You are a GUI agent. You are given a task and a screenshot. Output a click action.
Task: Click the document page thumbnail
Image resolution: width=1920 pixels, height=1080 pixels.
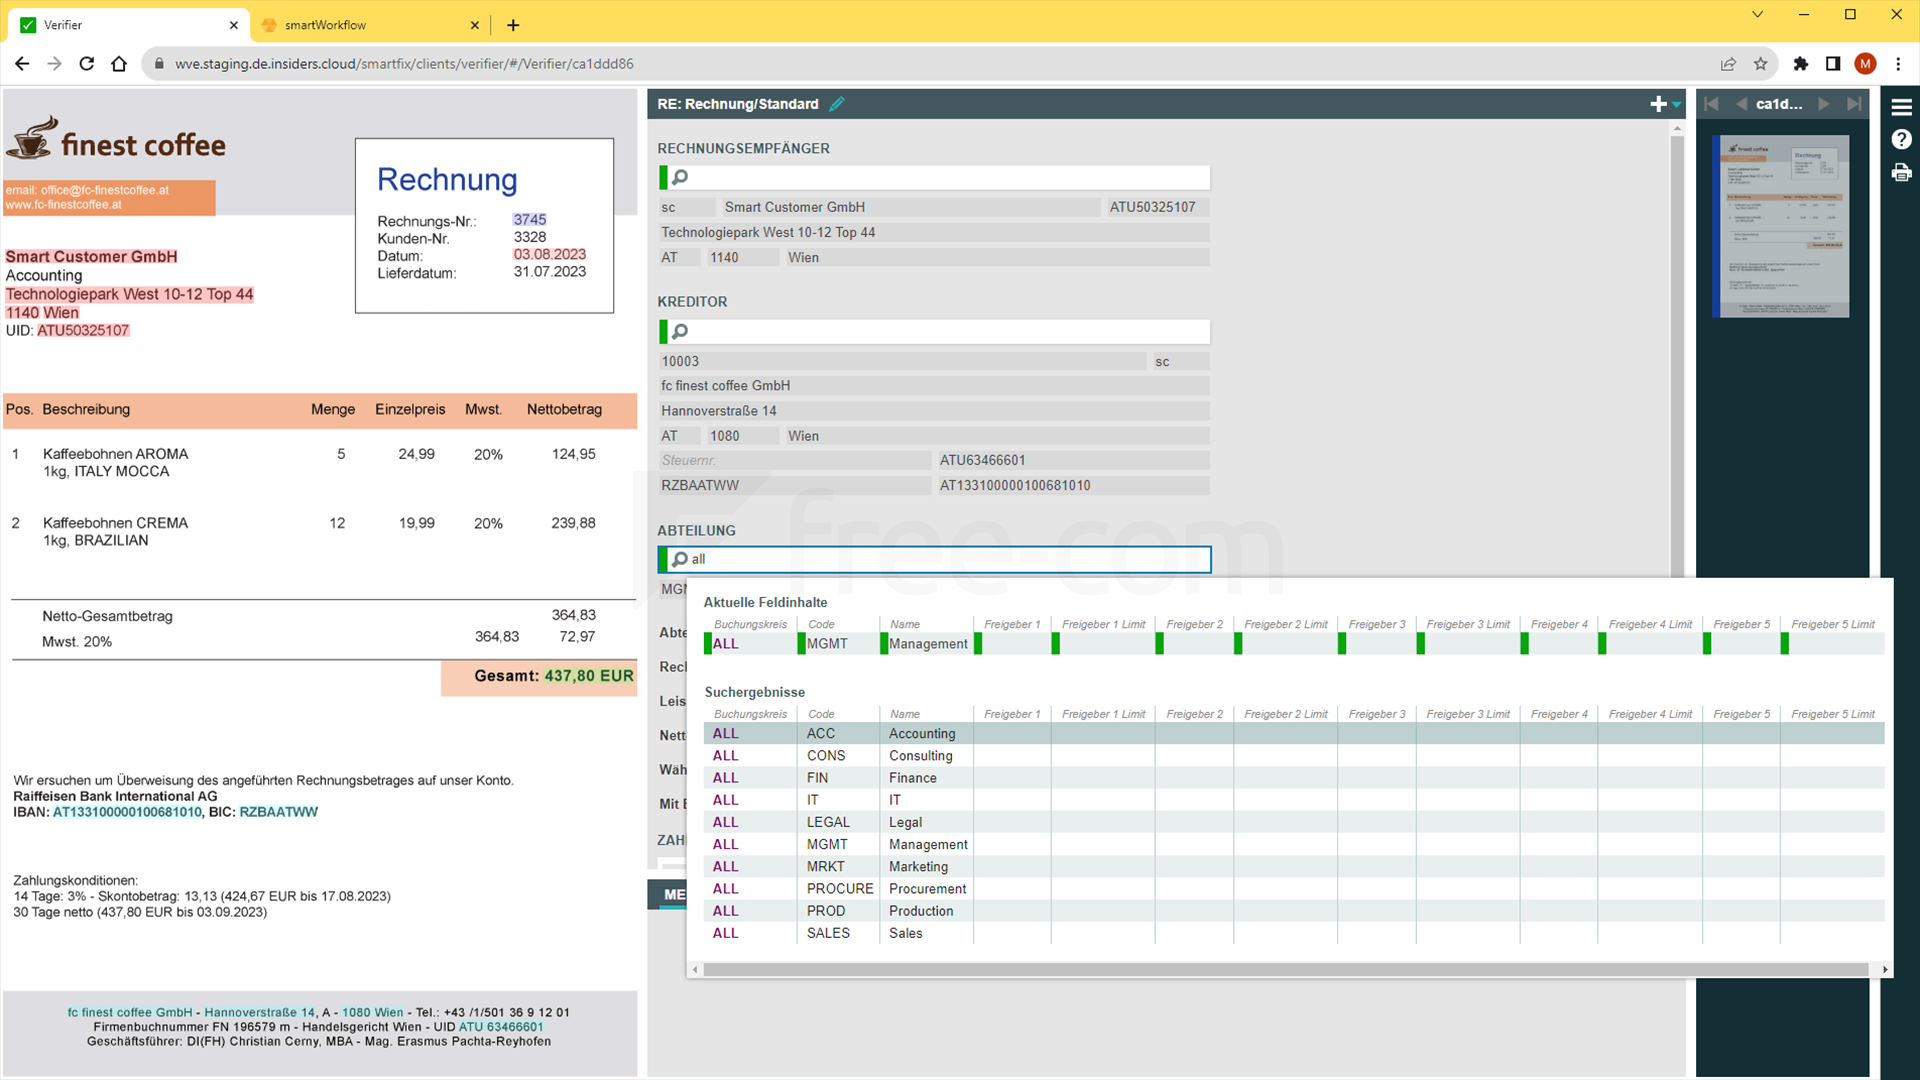1781,226
